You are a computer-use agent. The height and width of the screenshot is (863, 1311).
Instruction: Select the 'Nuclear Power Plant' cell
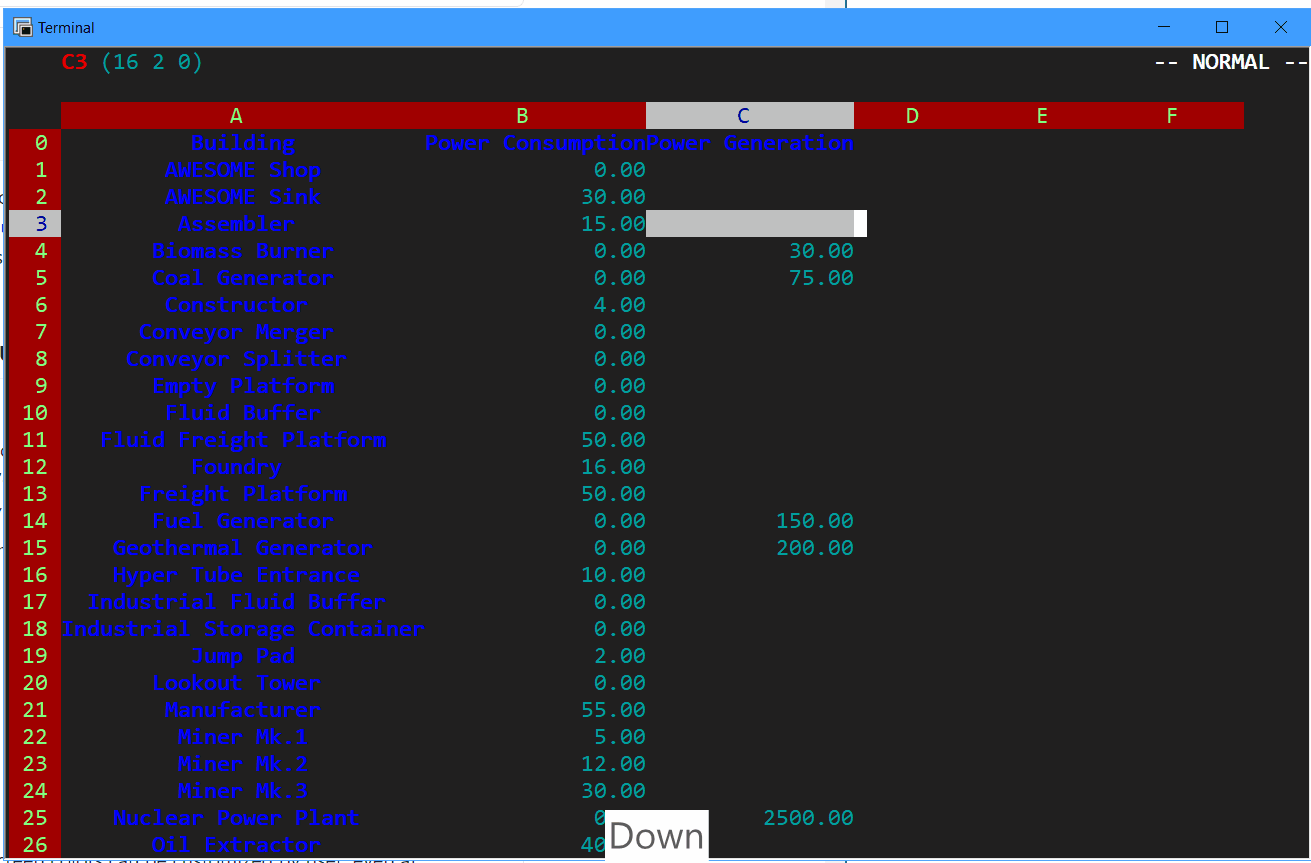coord(236,818)
